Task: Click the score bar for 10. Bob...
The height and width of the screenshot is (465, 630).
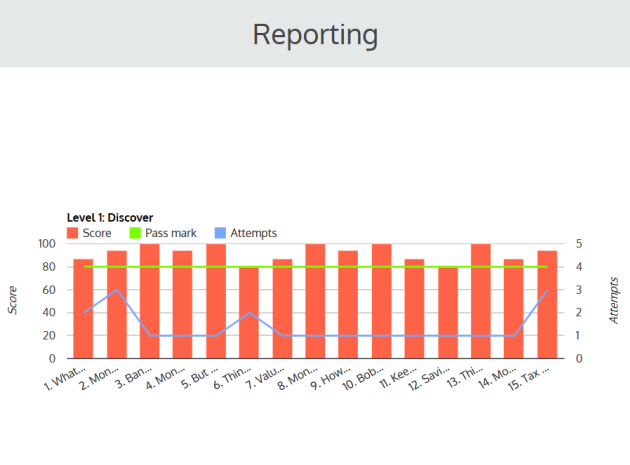Action: tap(382, 301)
